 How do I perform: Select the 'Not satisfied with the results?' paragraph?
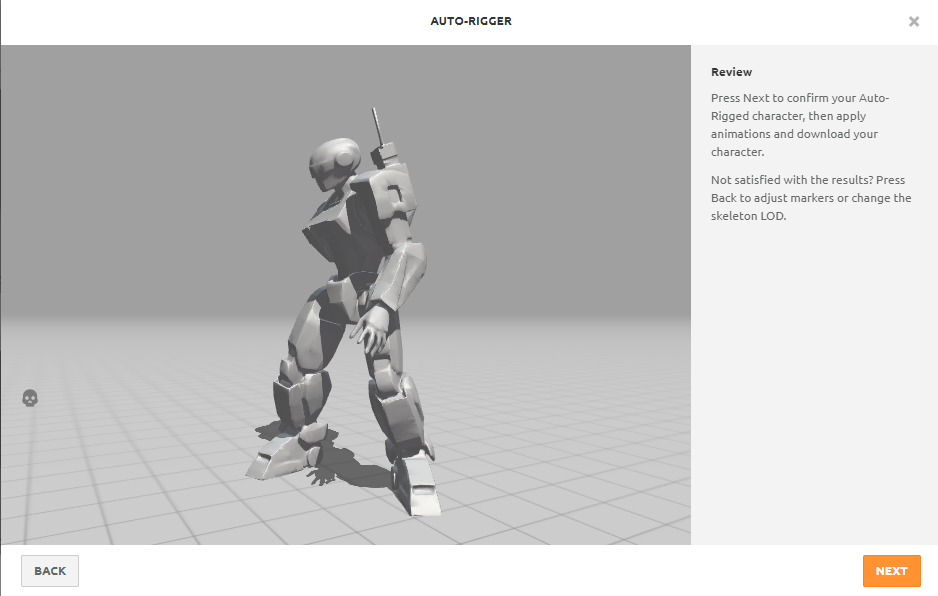[811, 197]
